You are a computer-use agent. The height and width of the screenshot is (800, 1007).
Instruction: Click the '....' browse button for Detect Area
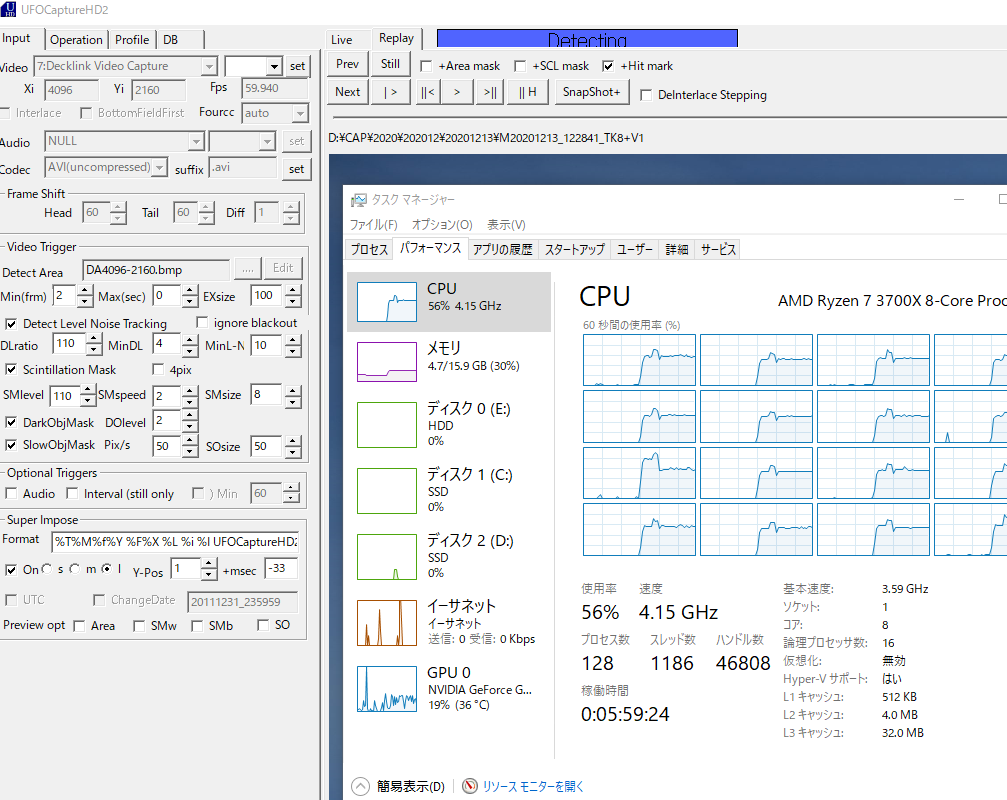[247, 268]
